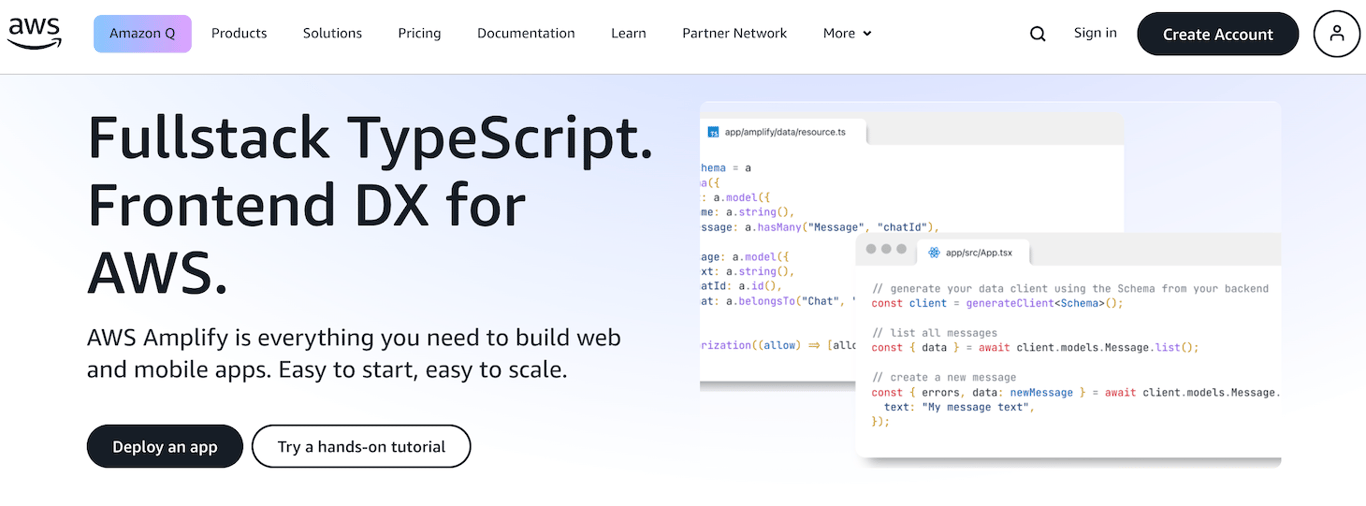Image resolution: width=1366 pixels, height=506 pixels.
Task: Click the Create Account button
Action: pos(1217,34)
